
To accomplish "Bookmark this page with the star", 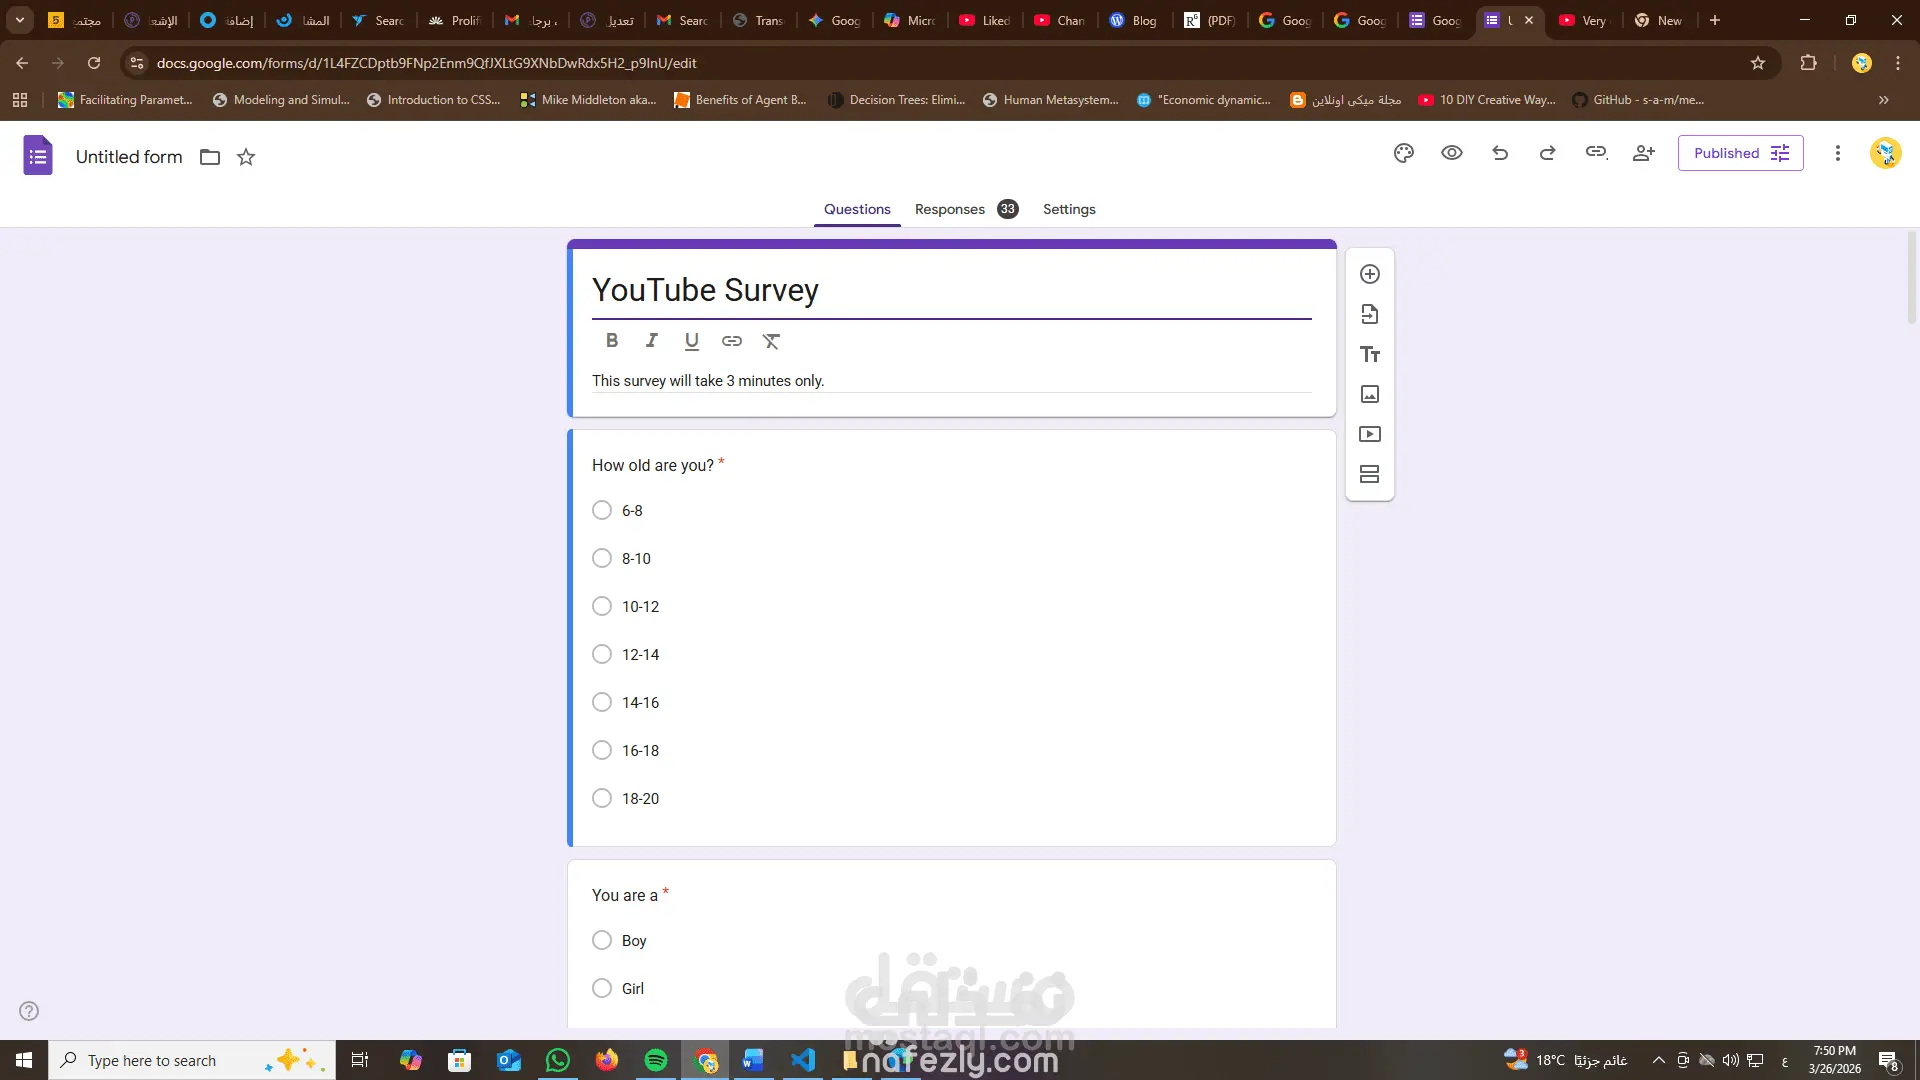I will pos(1758,63).
